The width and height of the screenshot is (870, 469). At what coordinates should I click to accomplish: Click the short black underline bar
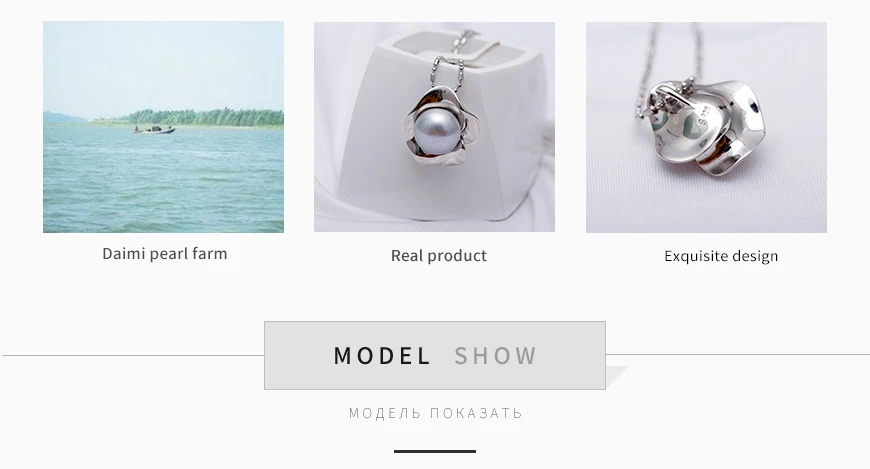(435, 451)
